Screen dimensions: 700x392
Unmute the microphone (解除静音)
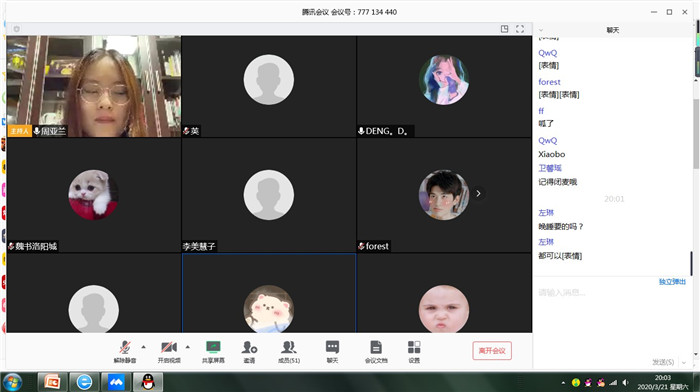point(125,352)
